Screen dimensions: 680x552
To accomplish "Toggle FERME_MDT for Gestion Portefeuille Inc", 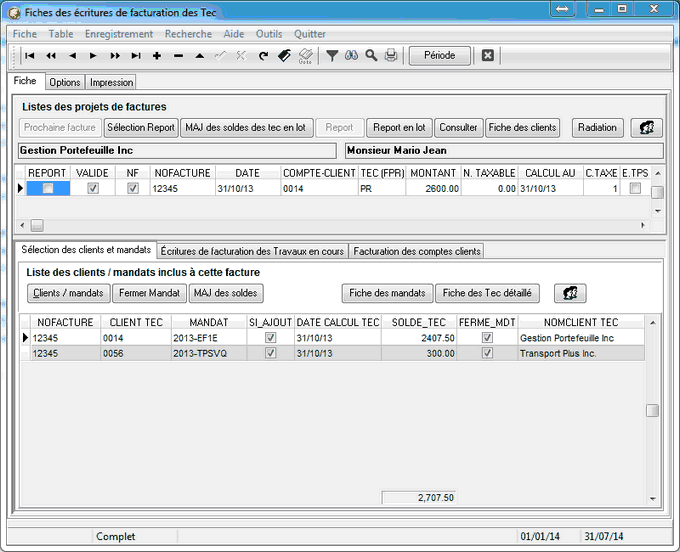I will [487, 337].
